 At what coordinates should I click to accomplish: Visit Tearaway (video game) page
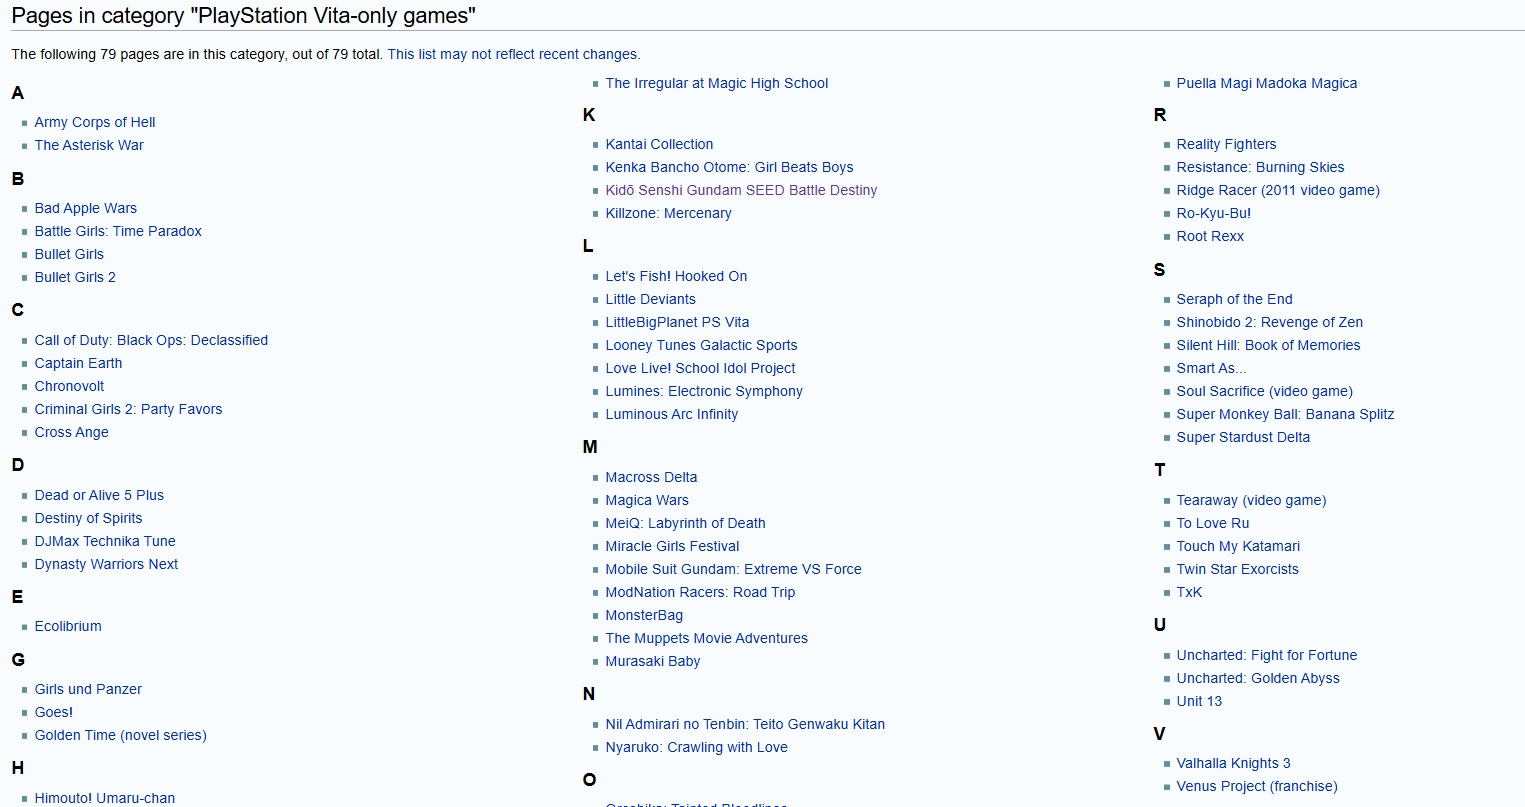coord(1251,500)
